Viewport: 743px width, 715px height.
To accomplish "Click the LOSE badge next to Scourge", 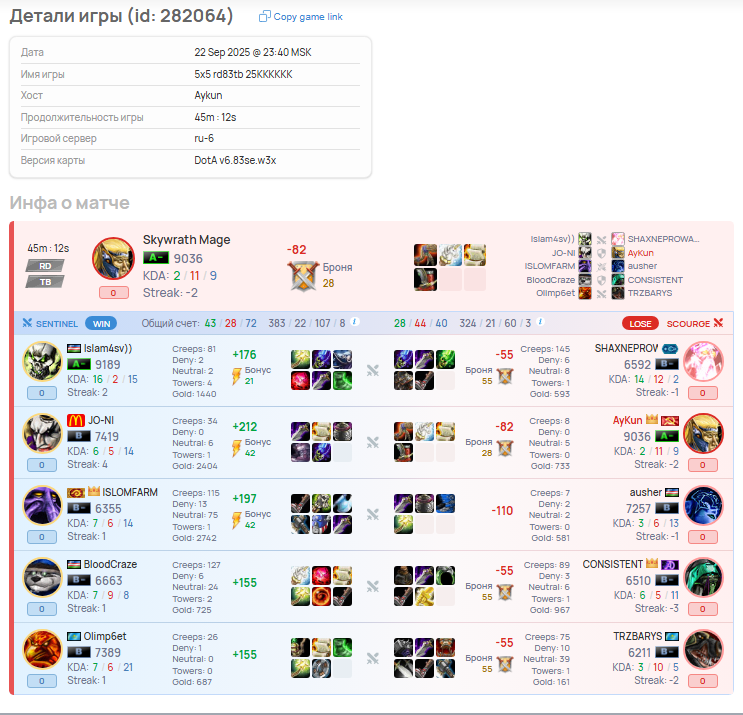I will 640,324.
